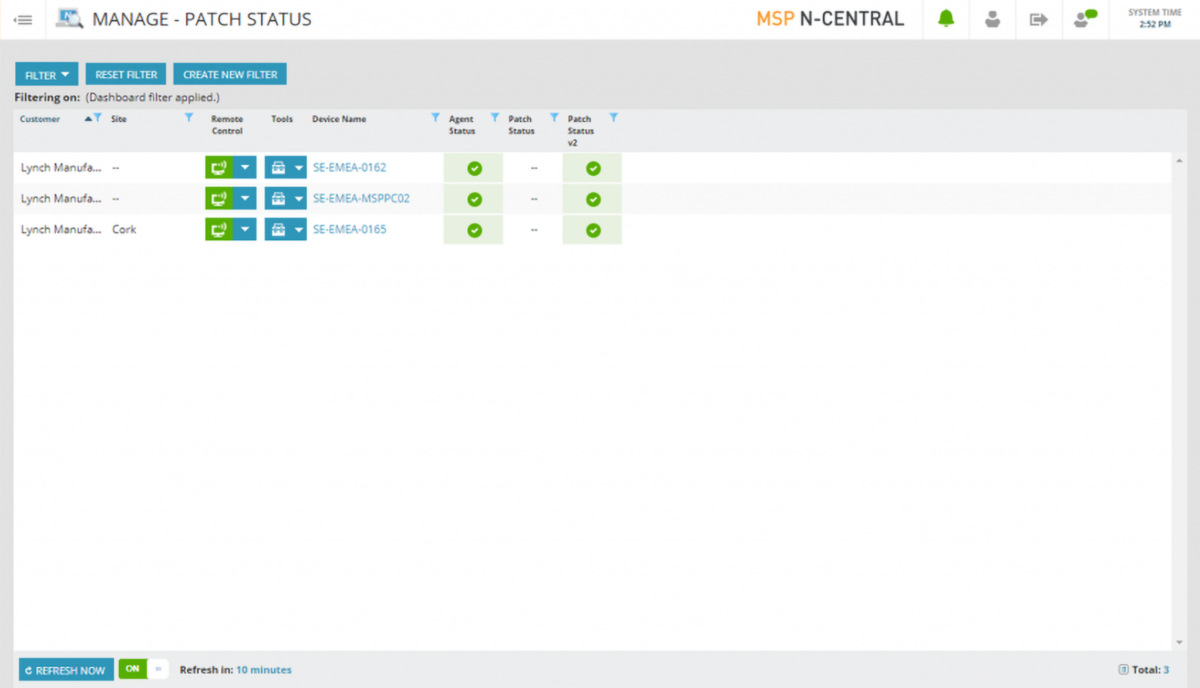The width and height of the screenshot is (1200, 688).
Task: Open the feedback chat icon in the header
Action: point(1085,19)
